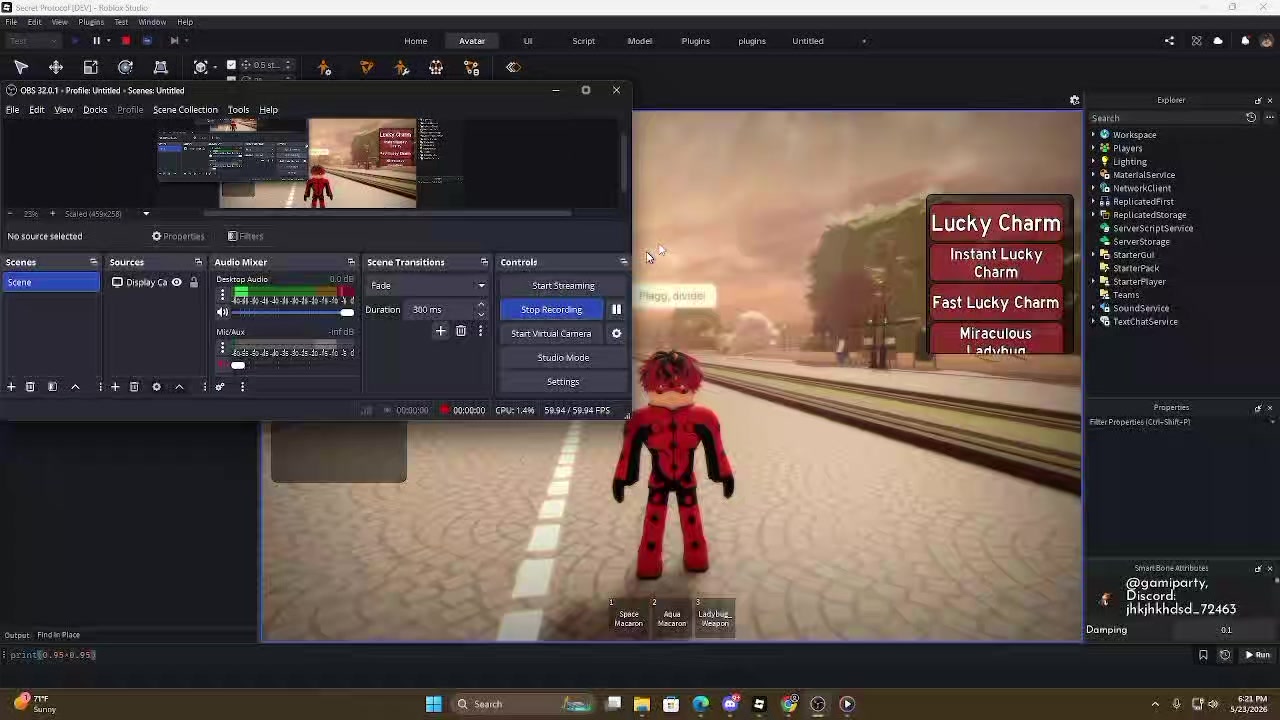
Task: Open the Fade transition dropdown
Action: [427, 286]
